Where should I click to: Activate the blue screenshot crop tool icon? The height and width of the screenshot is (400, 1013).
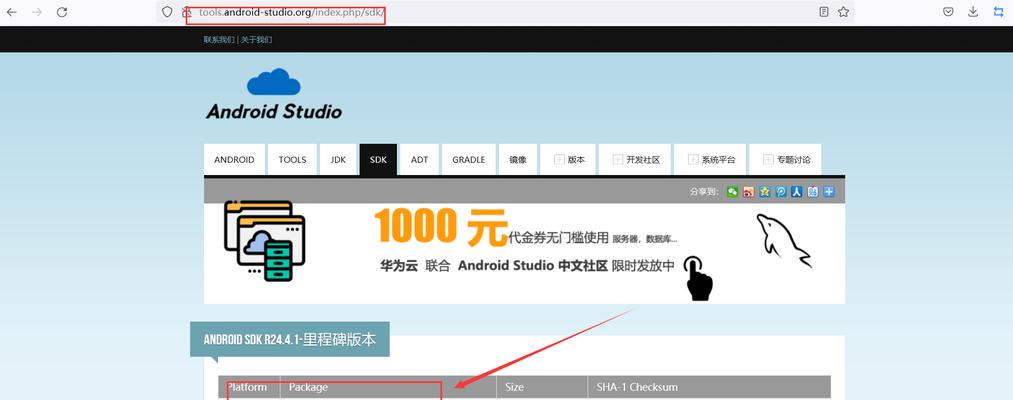coord(998,12)
